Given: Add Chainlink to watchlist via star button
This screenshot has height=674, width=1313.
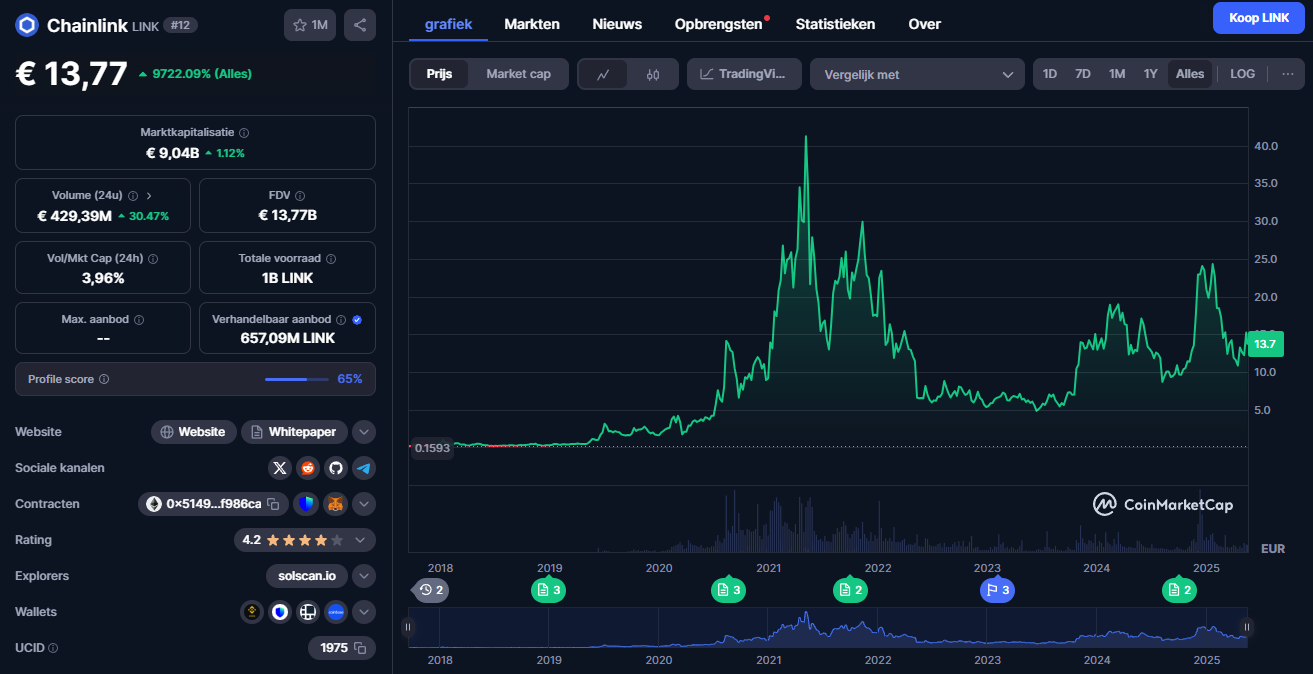Looking at the screenshot, I should 310,25.
